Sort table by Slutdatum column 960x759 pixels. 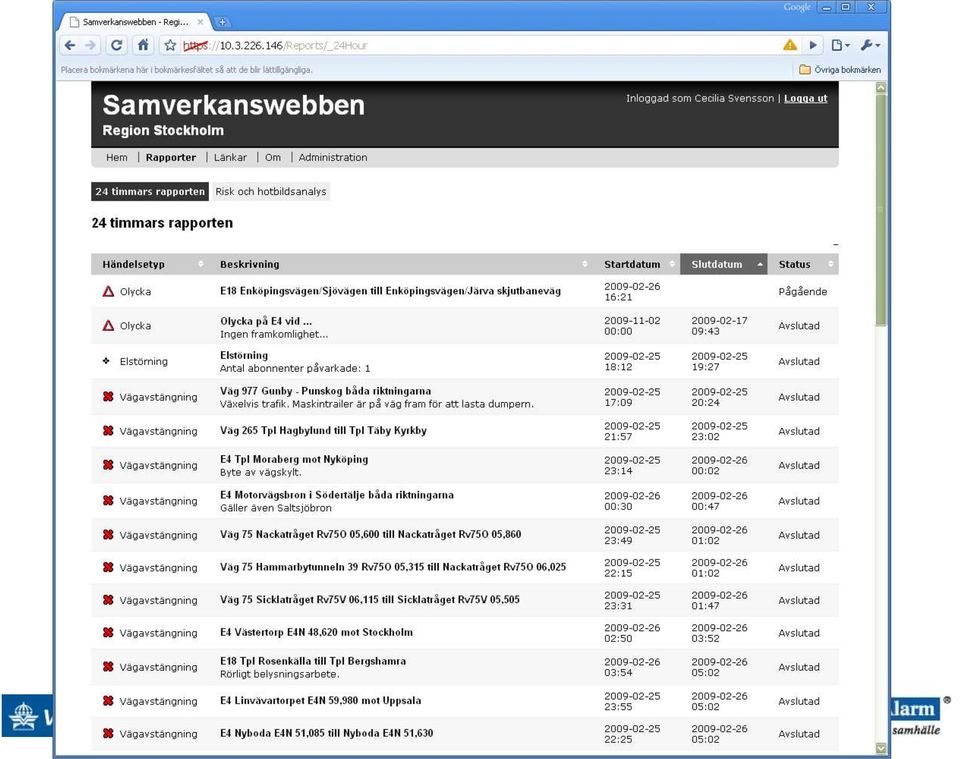(724, 264)
